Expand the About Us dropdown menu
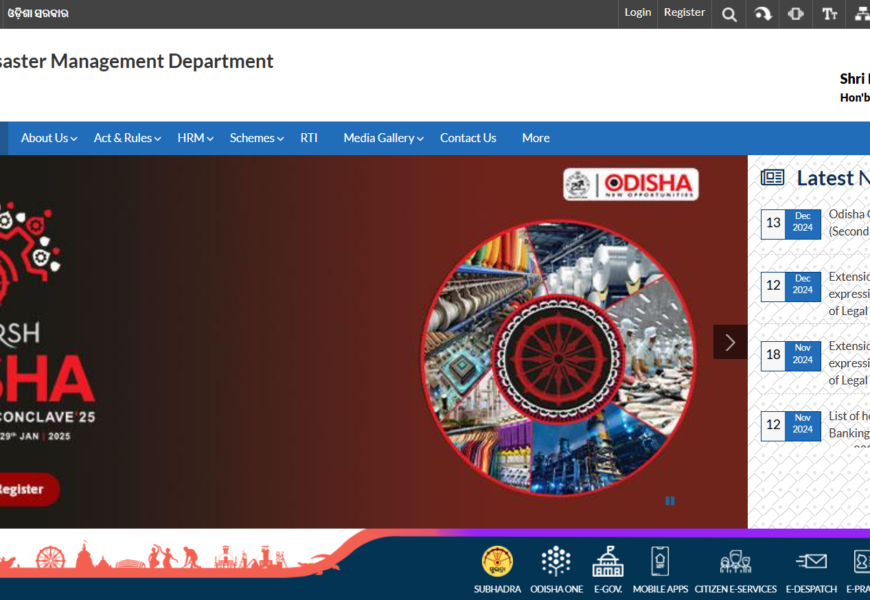Screen dimensions: 870x600 coord(49,138)
